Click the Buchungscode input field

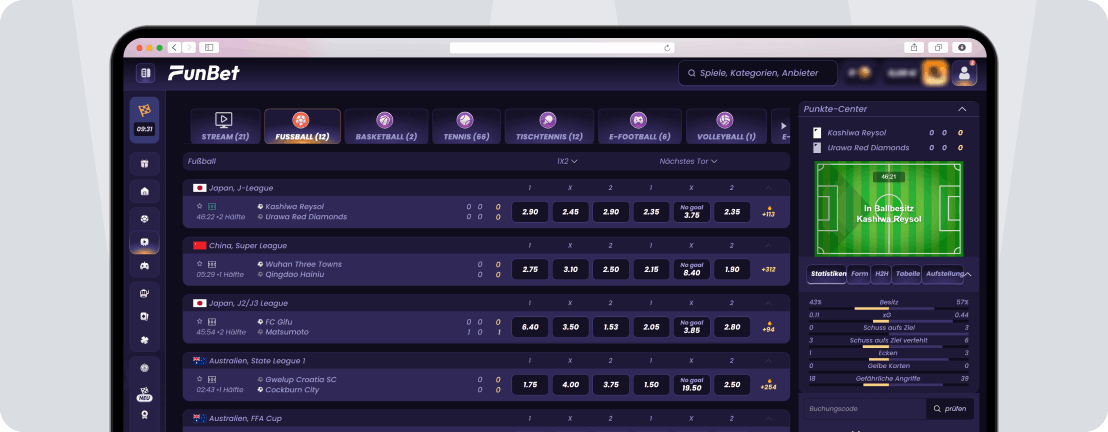coord(865,409)
